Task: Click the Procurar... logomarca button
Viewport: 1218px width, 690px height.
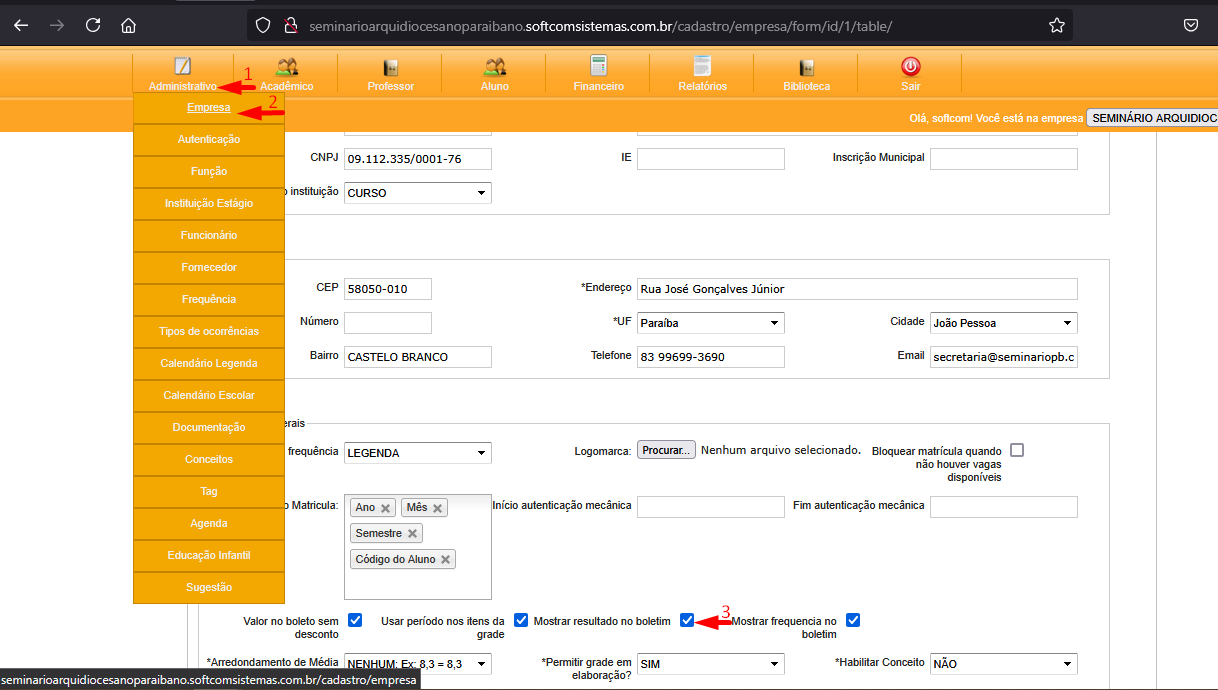Action: pyautogui.click(x=666, y=450)
